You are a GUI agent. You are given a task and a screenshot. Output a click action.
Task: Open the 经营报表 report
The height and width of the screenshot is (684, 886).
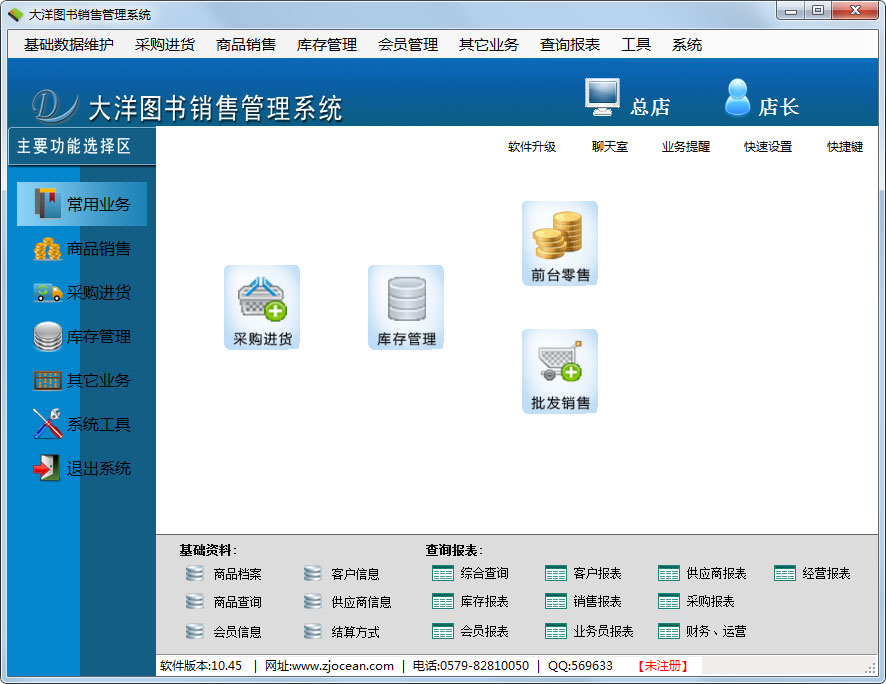812,573
